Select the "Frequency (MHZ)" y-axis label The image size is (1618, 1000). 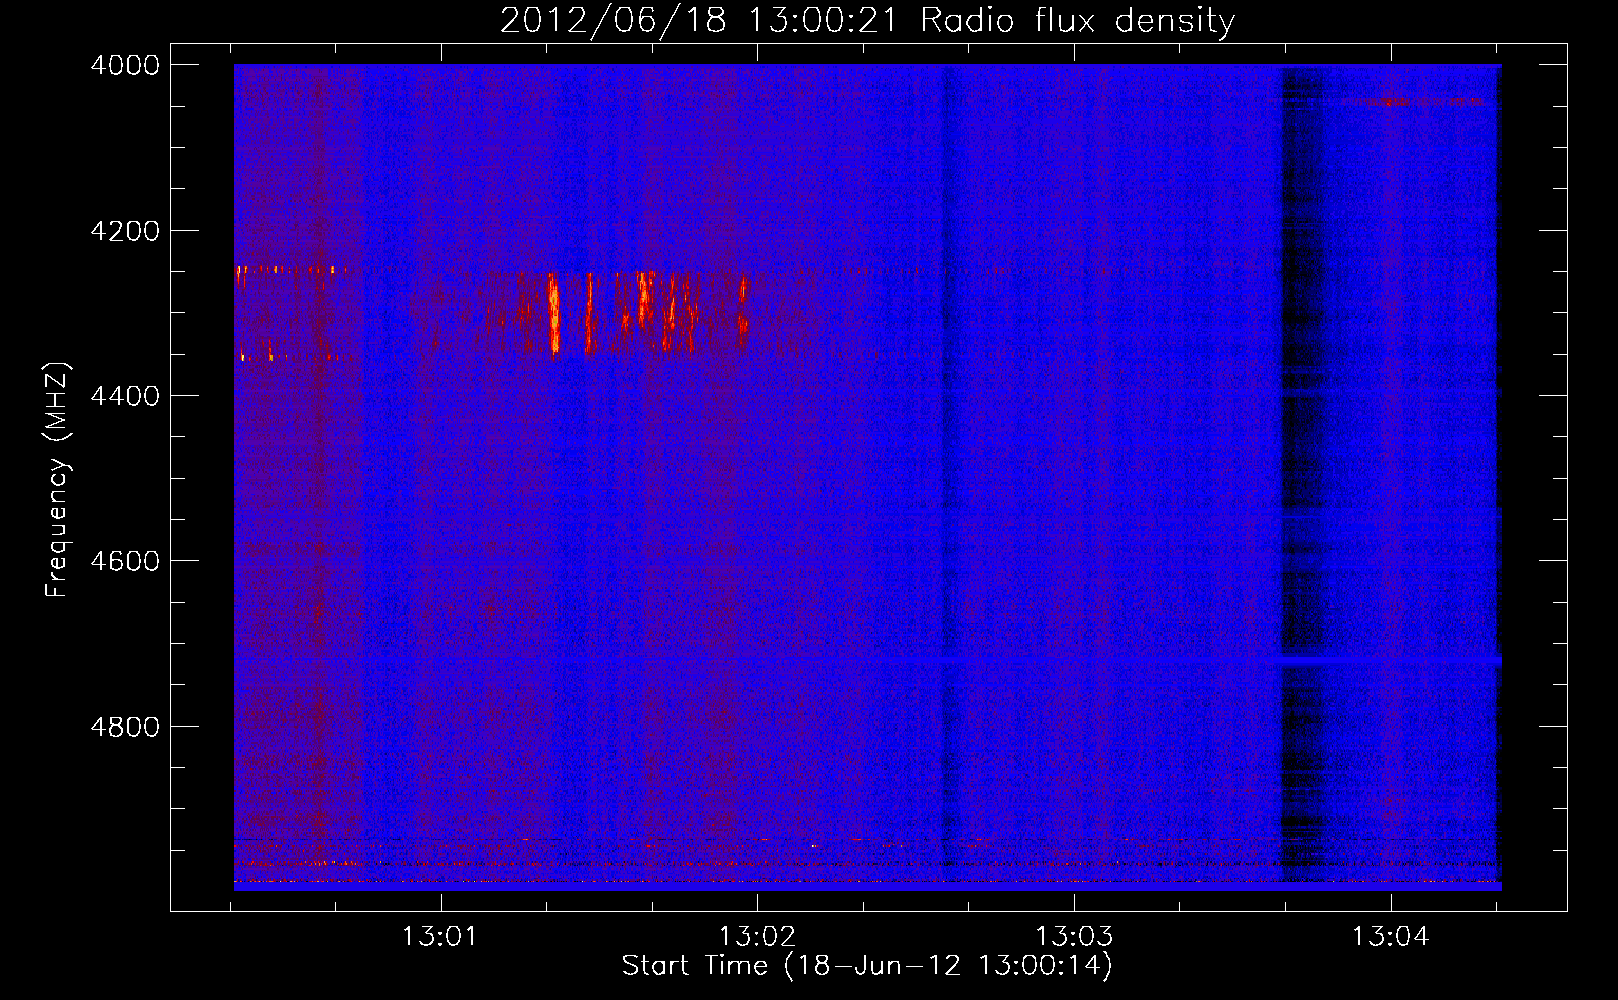(x=58, y=480)
